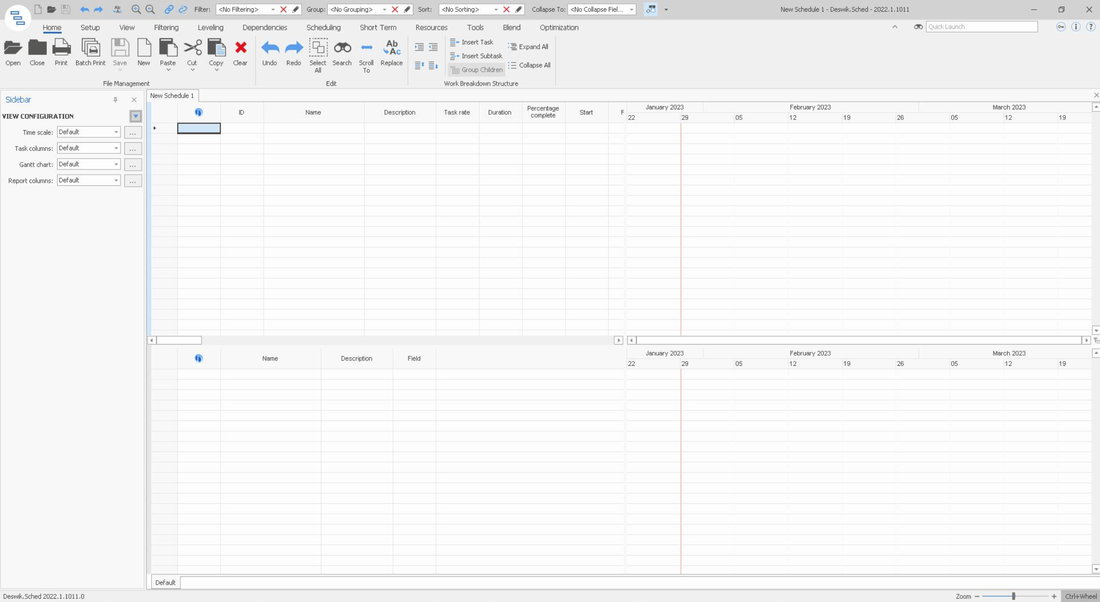Click ellipsis button next to Time scale
This screenshot has width=1100, height=602.
click(133, 132)
